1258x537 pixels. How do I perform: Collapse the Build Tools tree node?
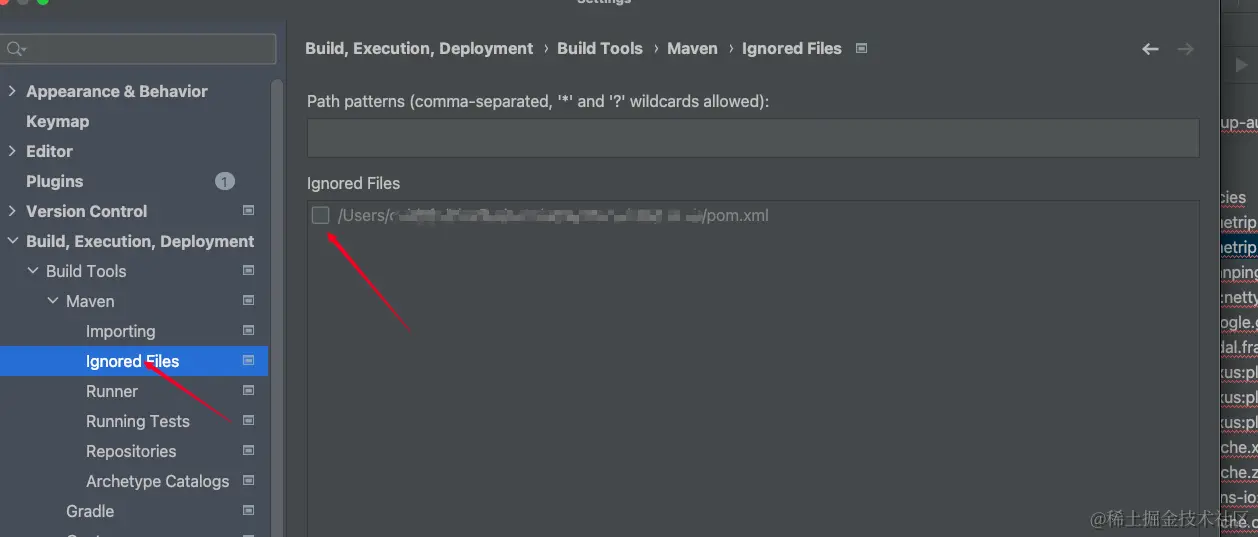pyautogui.click(x=33, y=271)
